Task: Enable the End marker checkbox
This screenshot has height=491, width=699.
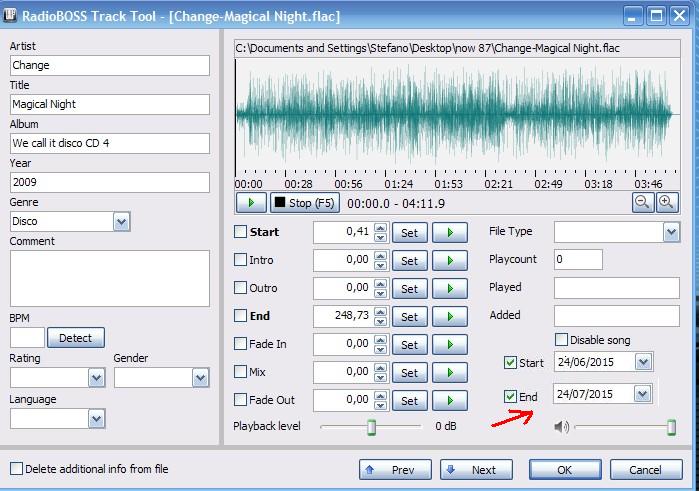Action: (x=240, y=316)
